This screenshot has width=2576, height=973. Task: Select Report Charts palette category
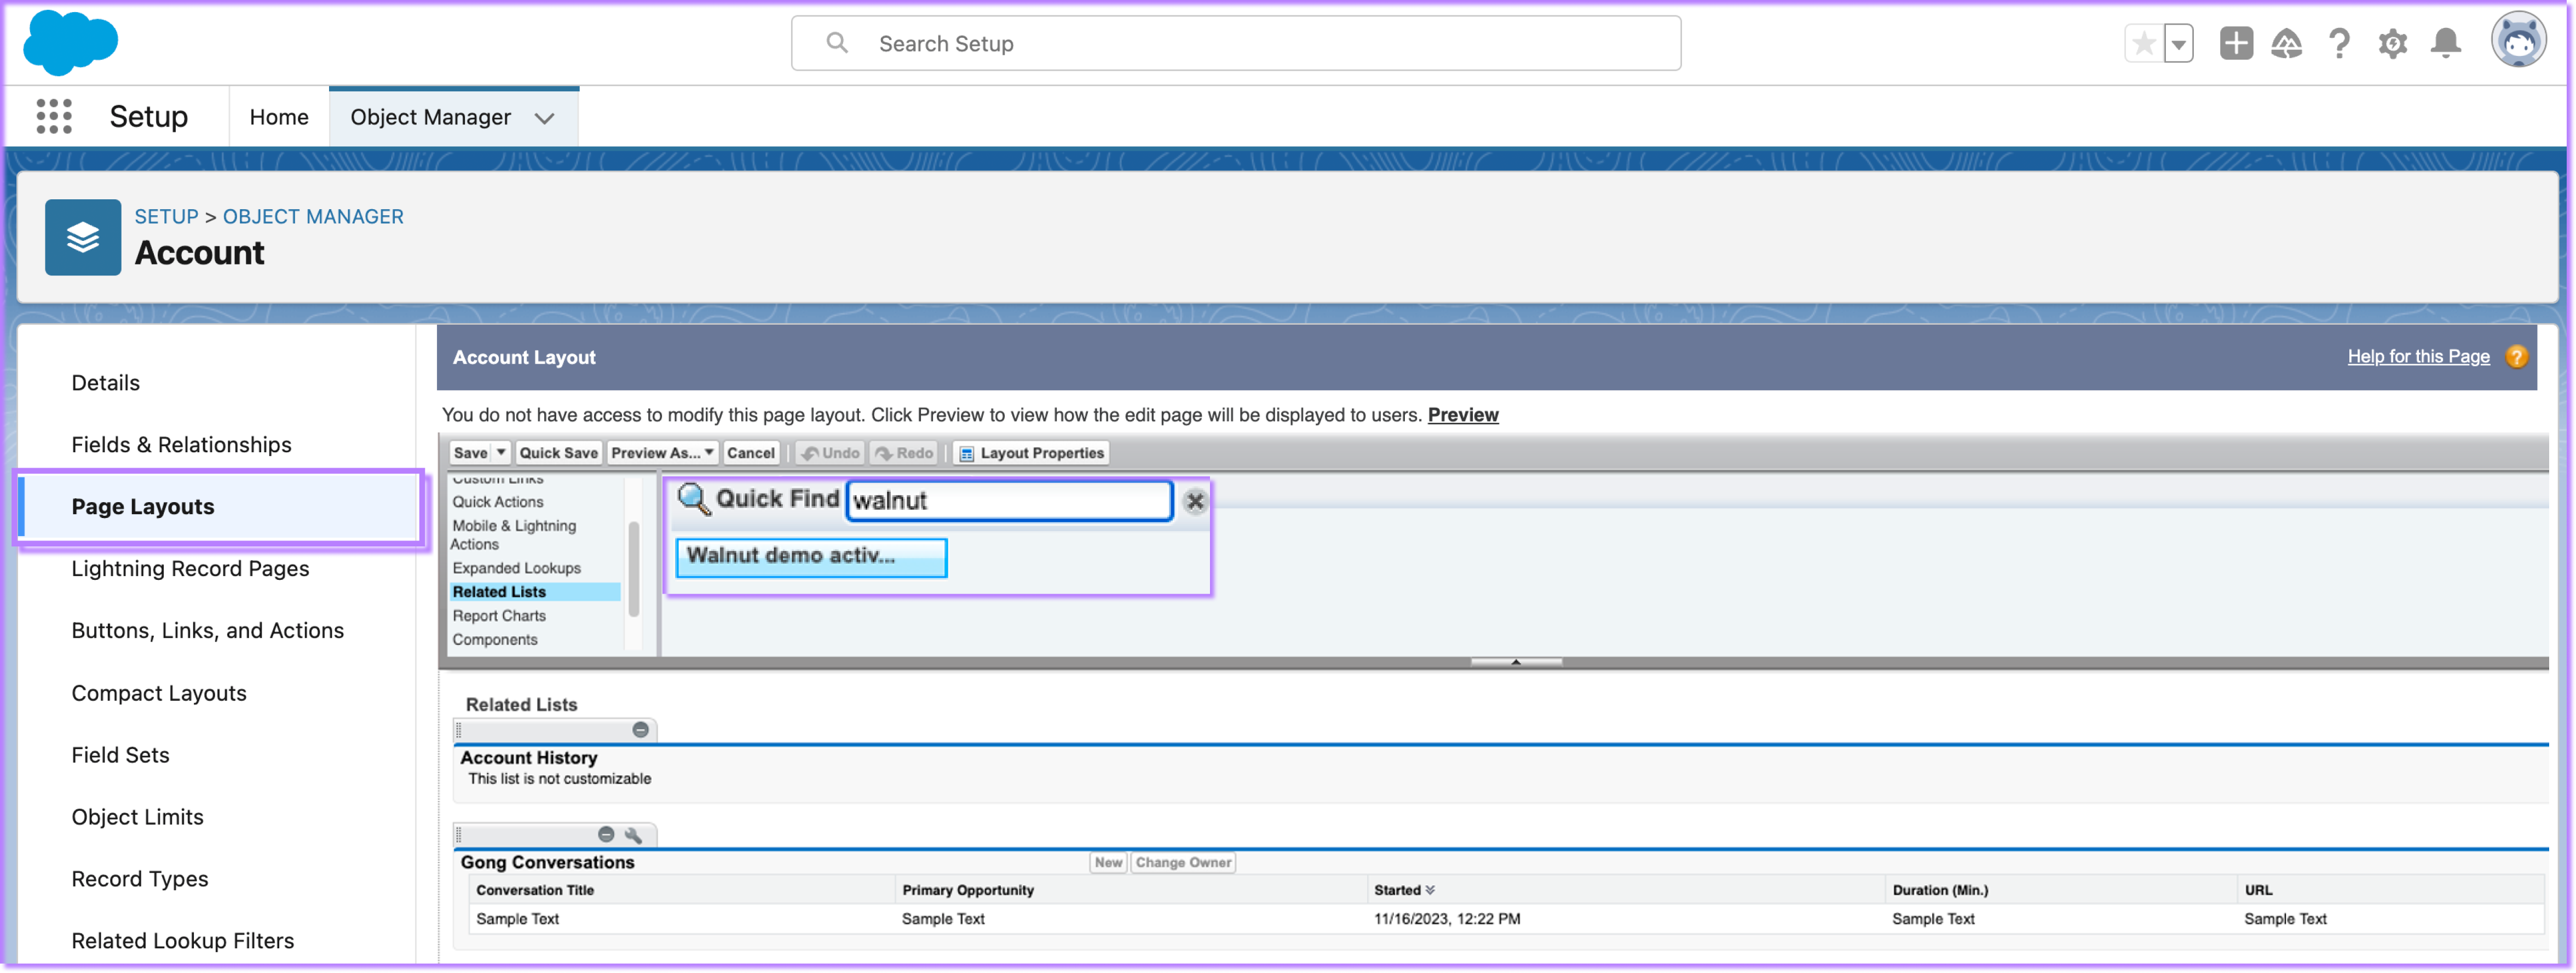(x=499, y=615)
